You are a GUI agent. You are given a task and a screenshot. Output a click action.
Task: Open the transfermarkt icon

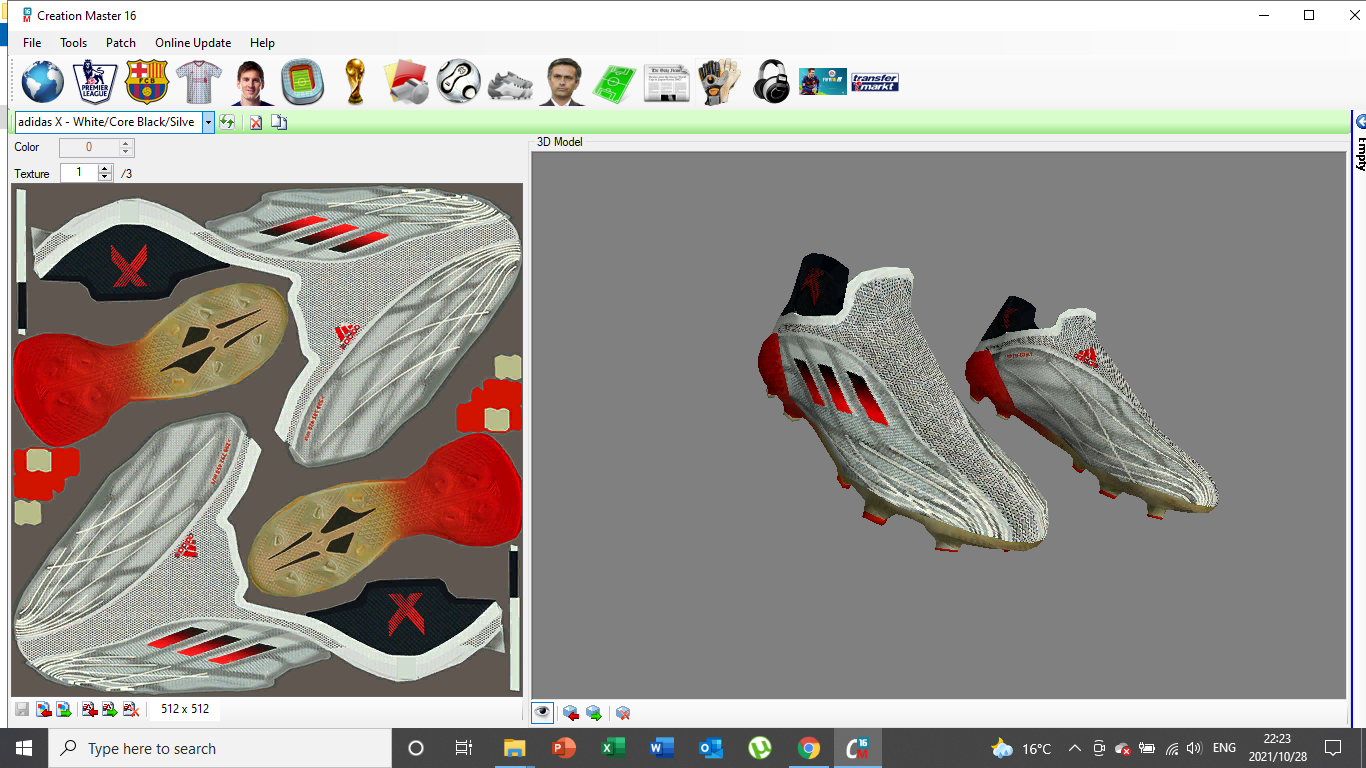tap(874, 82)
